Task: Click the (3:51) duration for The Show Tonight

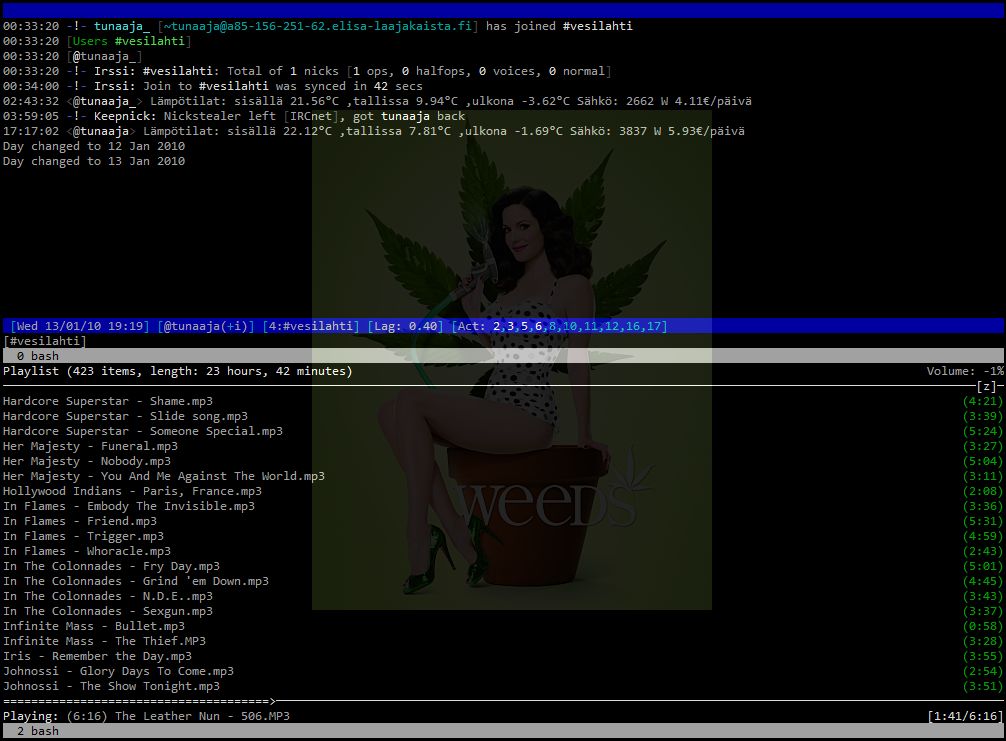Action: click(x=982, y=686)
